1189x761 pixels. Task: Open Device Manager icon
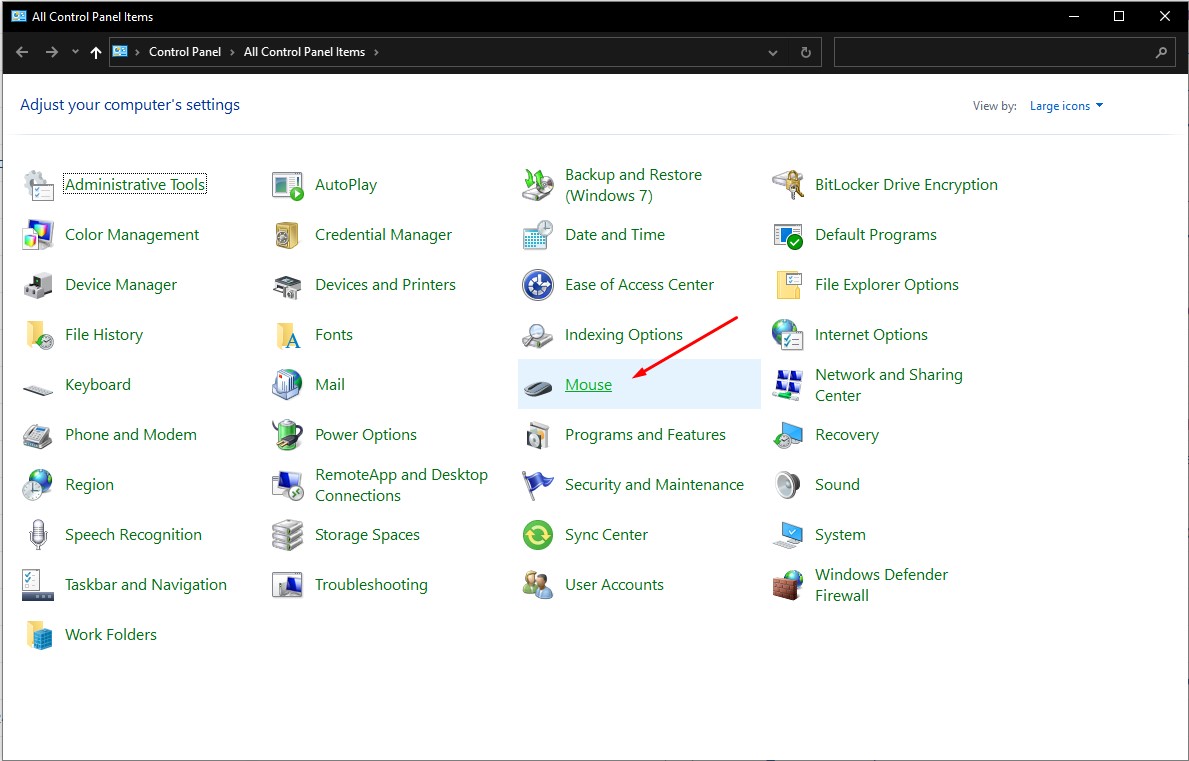38,285
